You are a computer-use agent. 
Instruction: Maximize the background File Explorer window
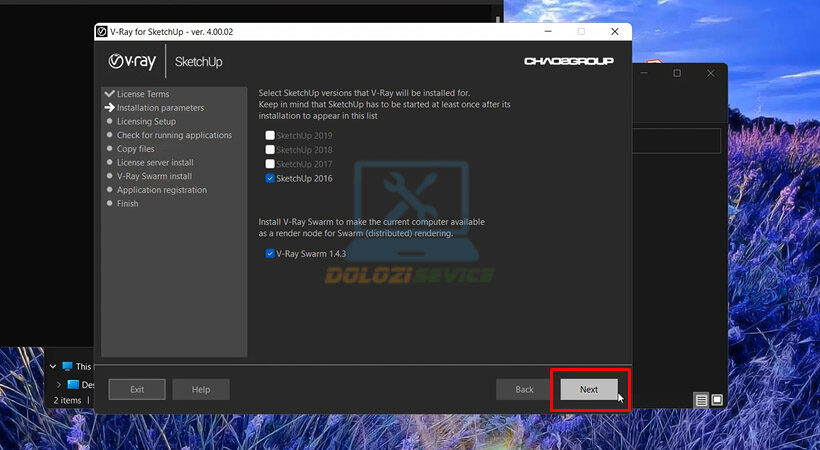pyautogui.click(x=677, y=73)
